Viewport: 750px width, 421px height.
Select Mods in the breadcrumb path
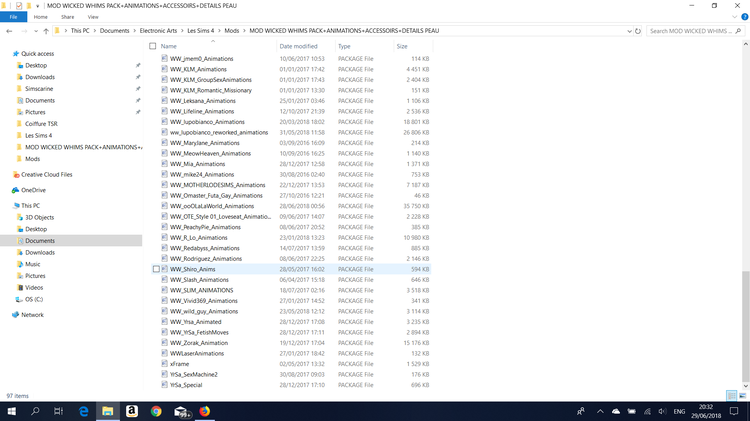coord(232,31)
